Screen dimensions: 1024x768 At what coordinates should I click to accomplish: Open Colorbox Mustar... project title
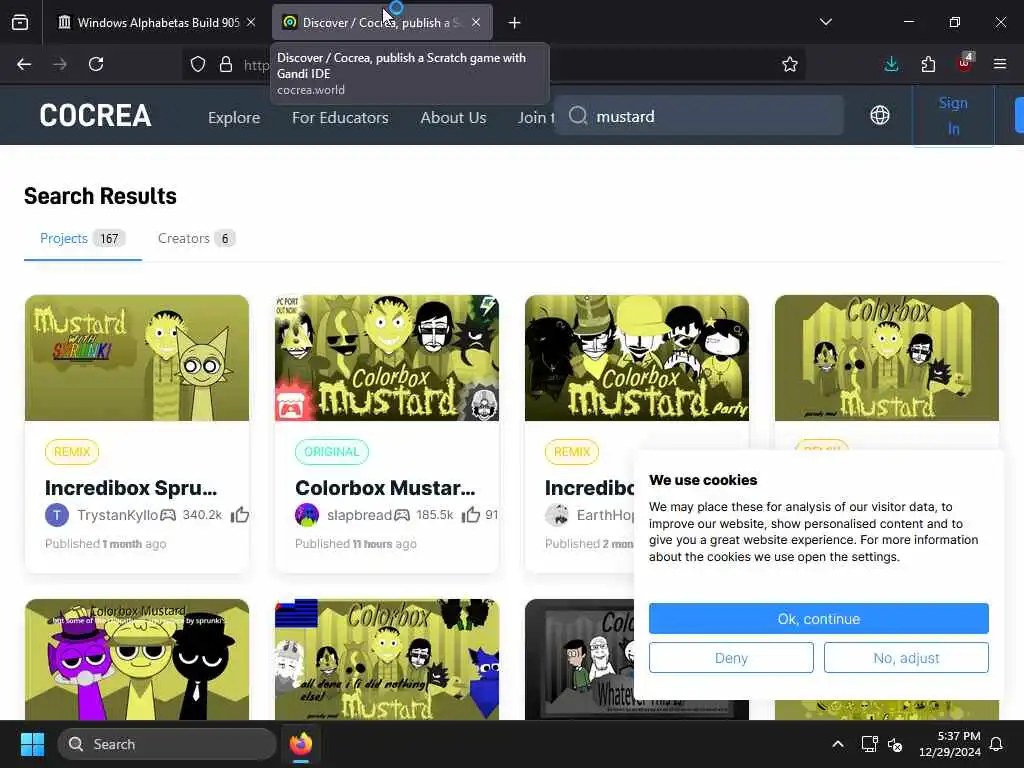pyautogui.click(x=385, y=488)
